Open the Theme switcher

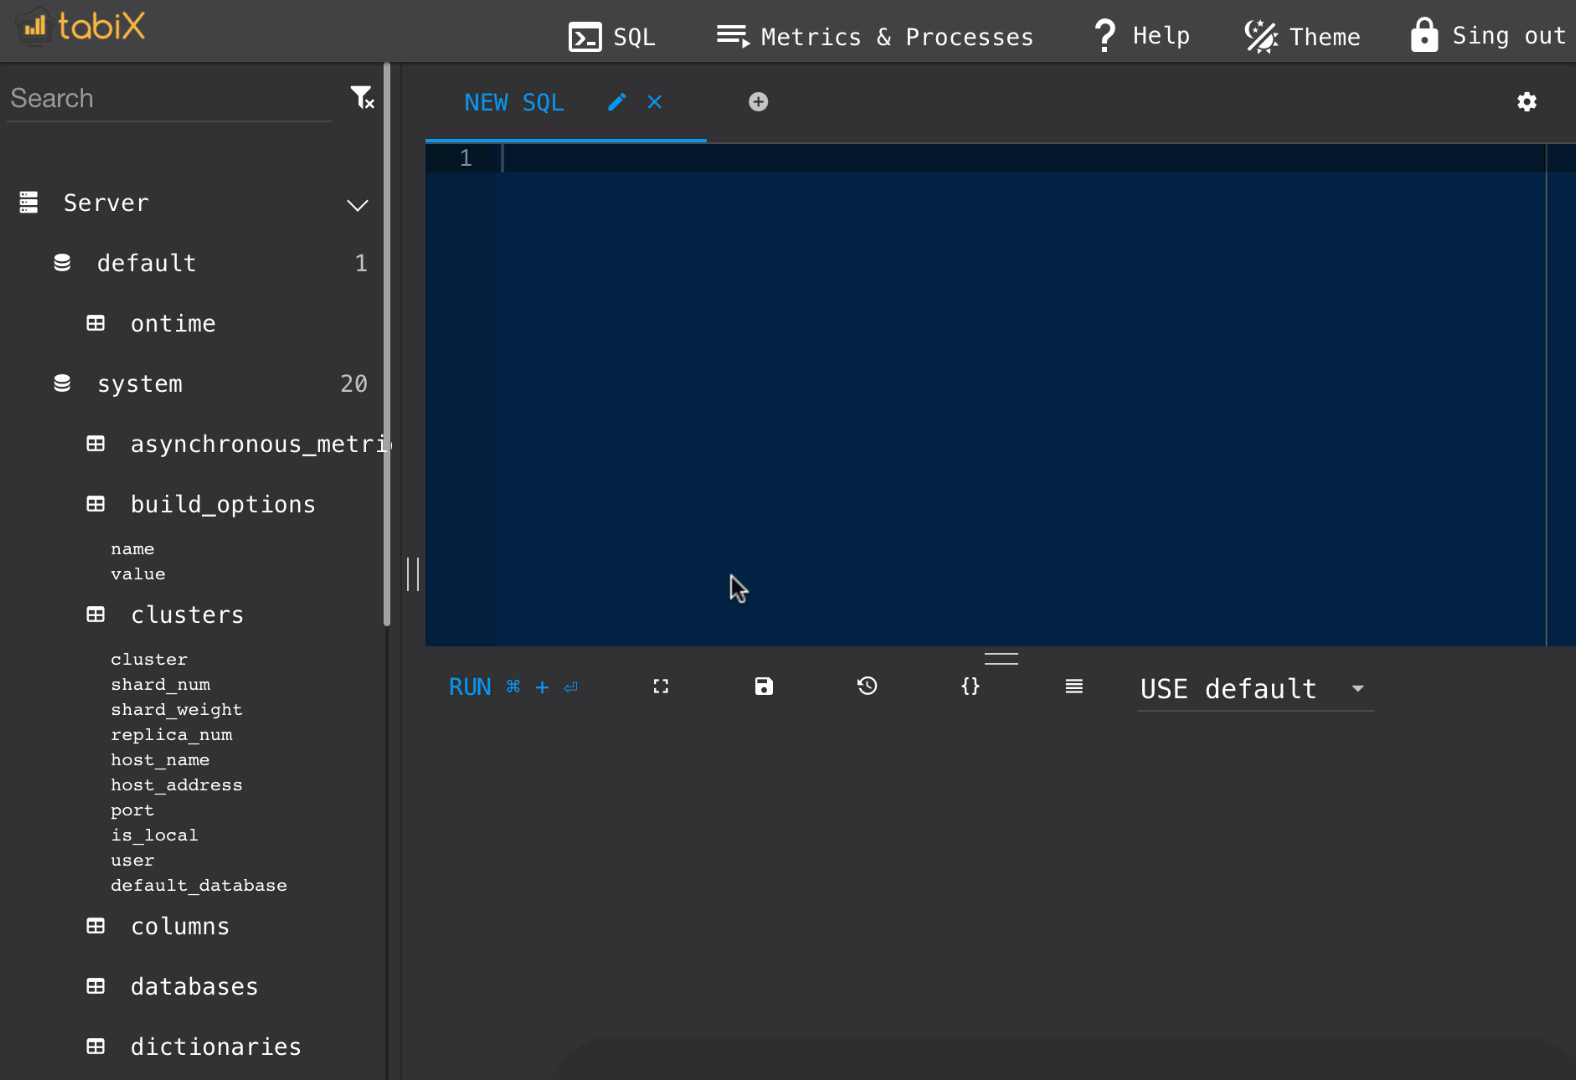[1302, 37]
